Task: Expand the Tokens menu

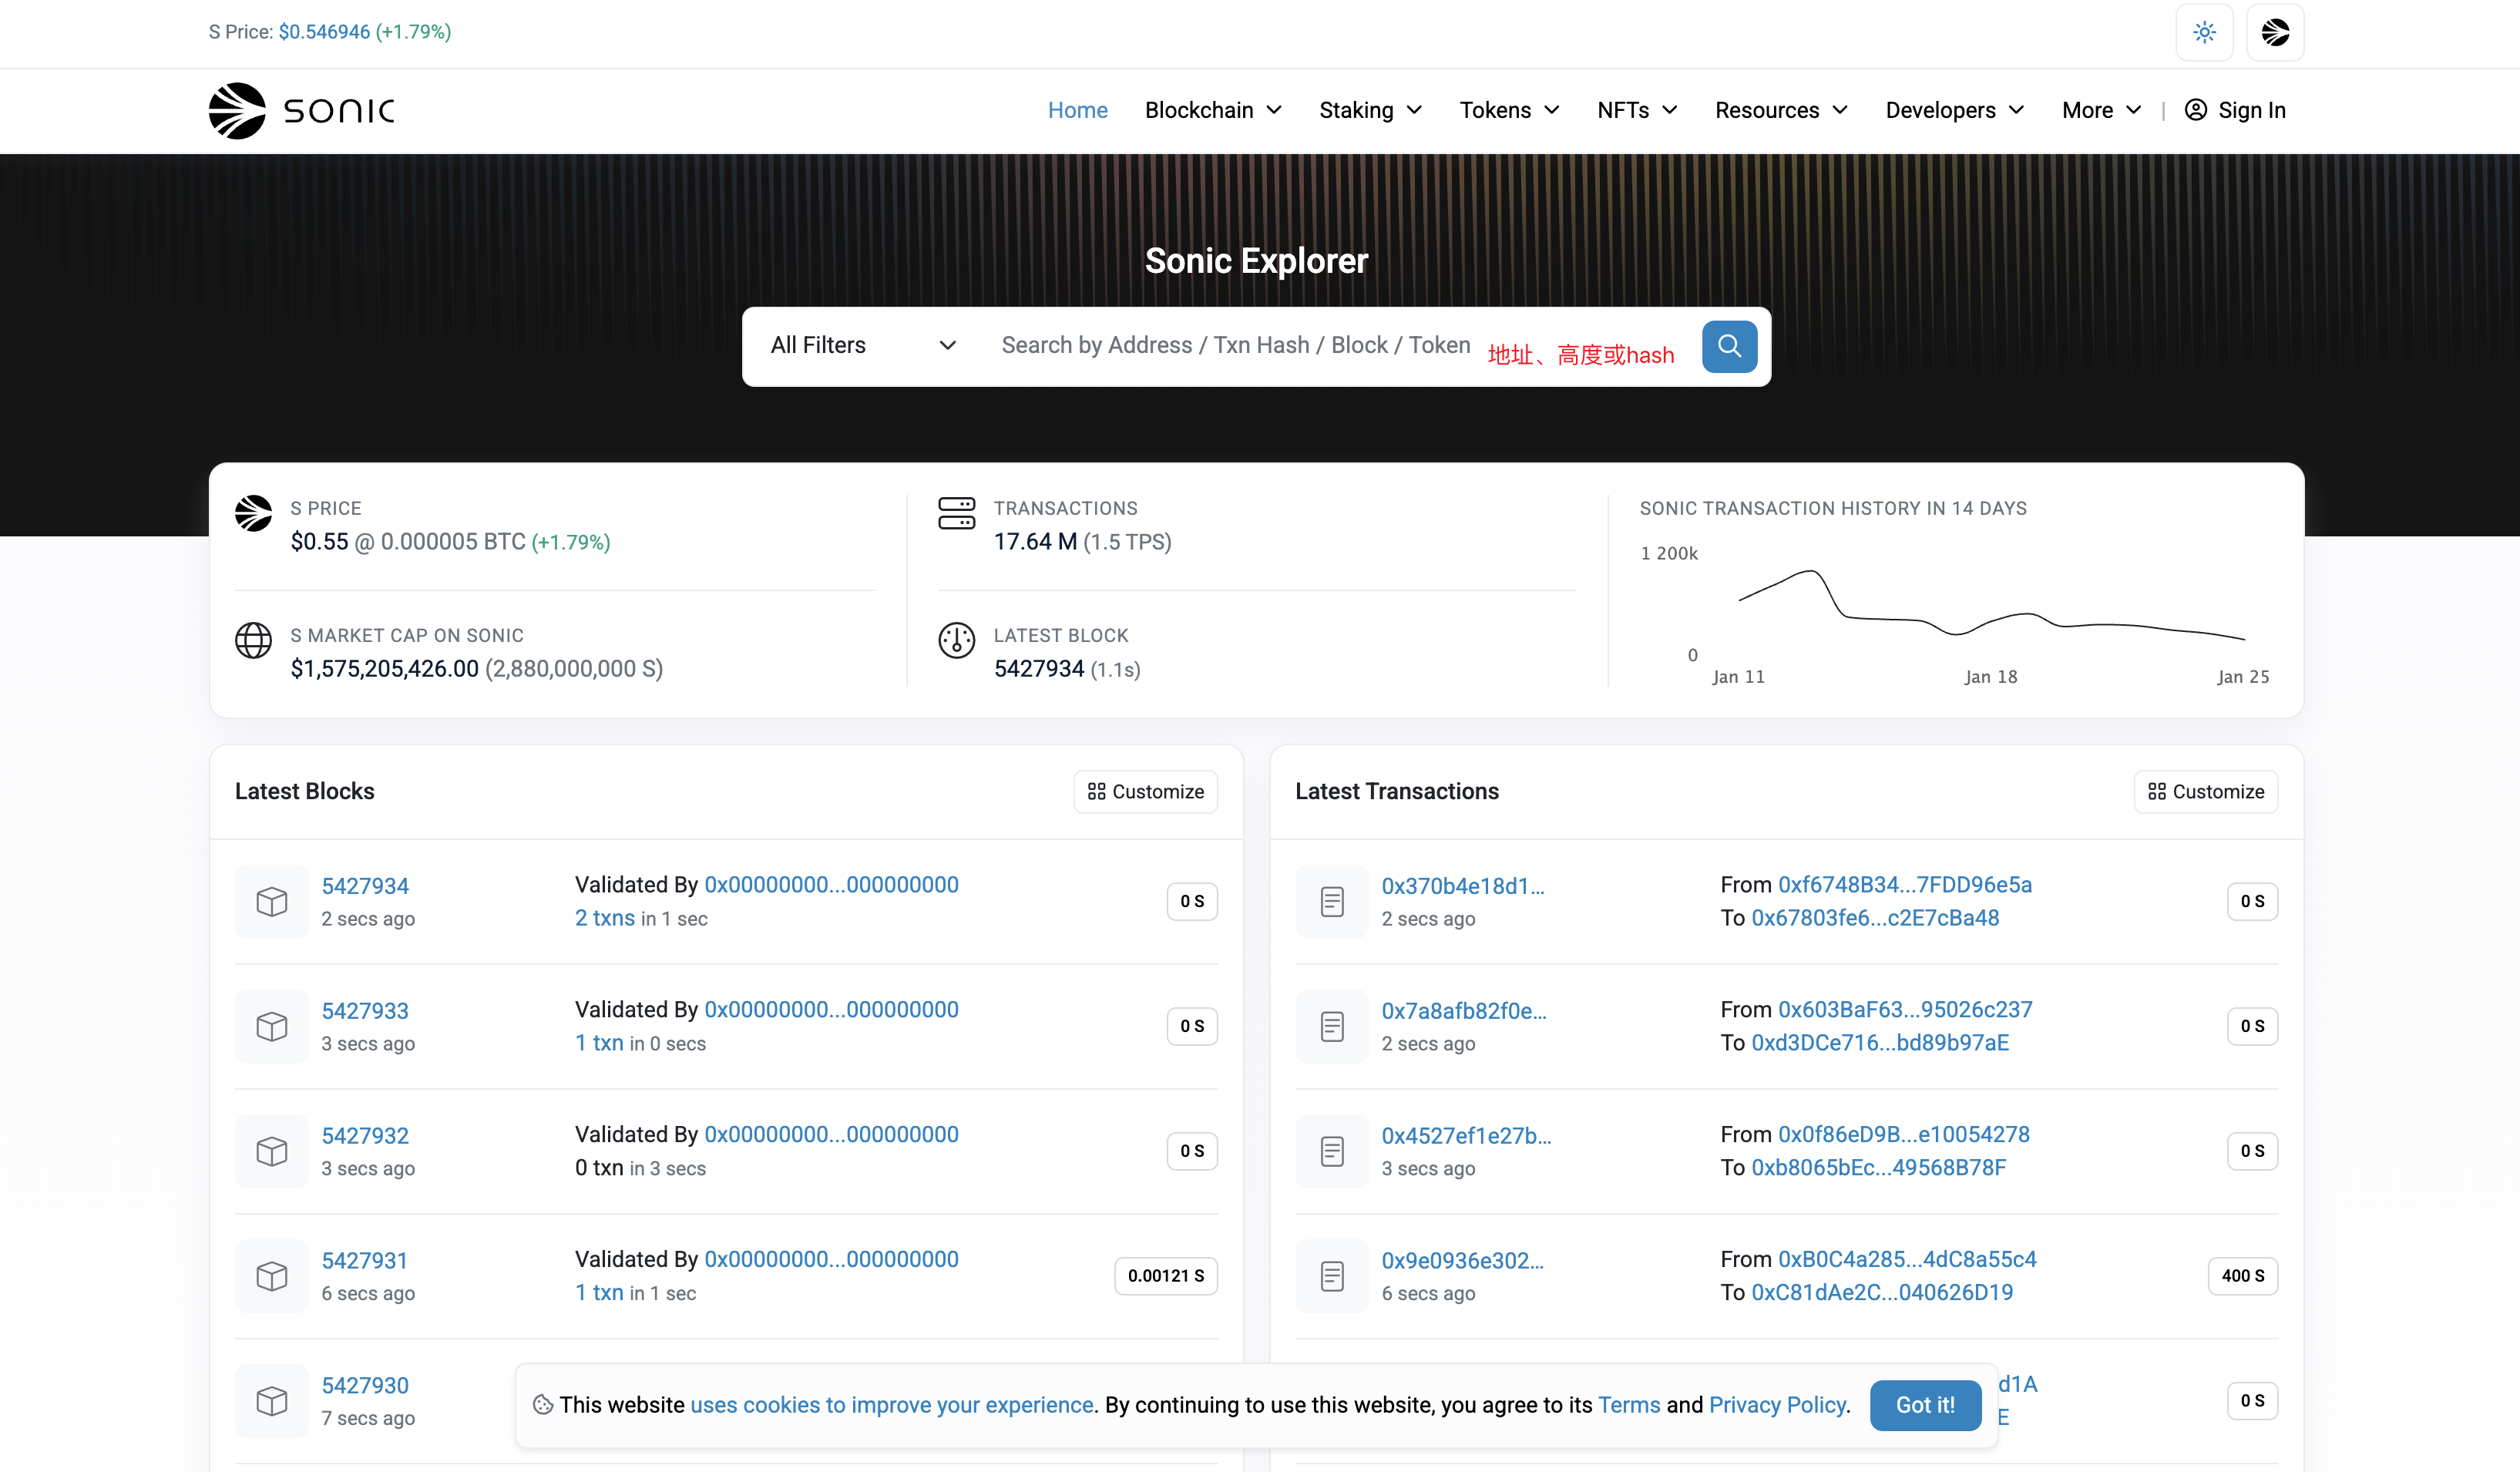Action: 1509,110
